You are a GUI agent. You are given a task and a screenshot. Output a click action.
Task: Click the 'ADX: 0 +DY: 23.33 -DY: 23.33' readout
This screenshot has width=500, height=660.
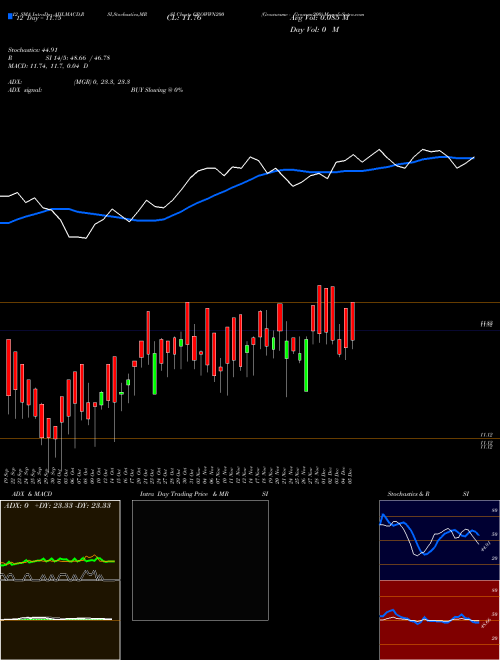click(58, 505)
